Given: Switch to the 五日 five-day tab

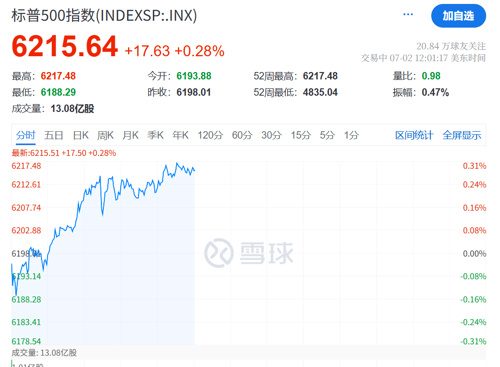Looking at the screenshot, I should (54, 135).
